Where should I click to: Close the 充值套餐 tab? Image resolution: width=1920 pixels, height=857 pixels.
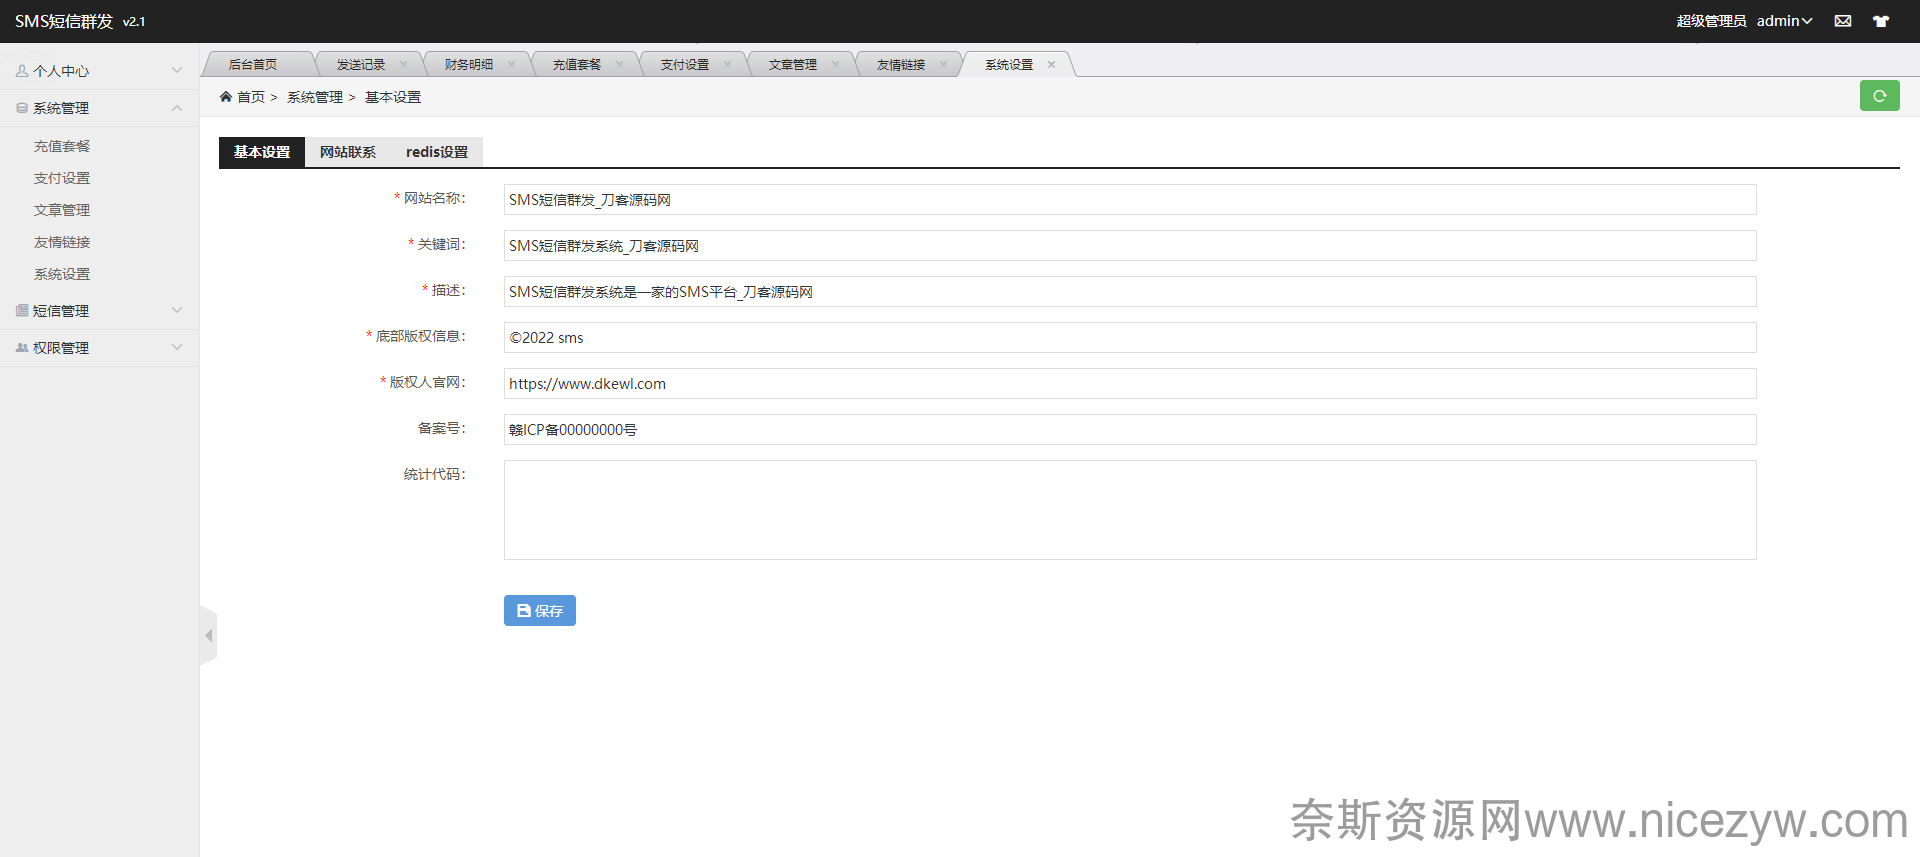click(619, 64)
